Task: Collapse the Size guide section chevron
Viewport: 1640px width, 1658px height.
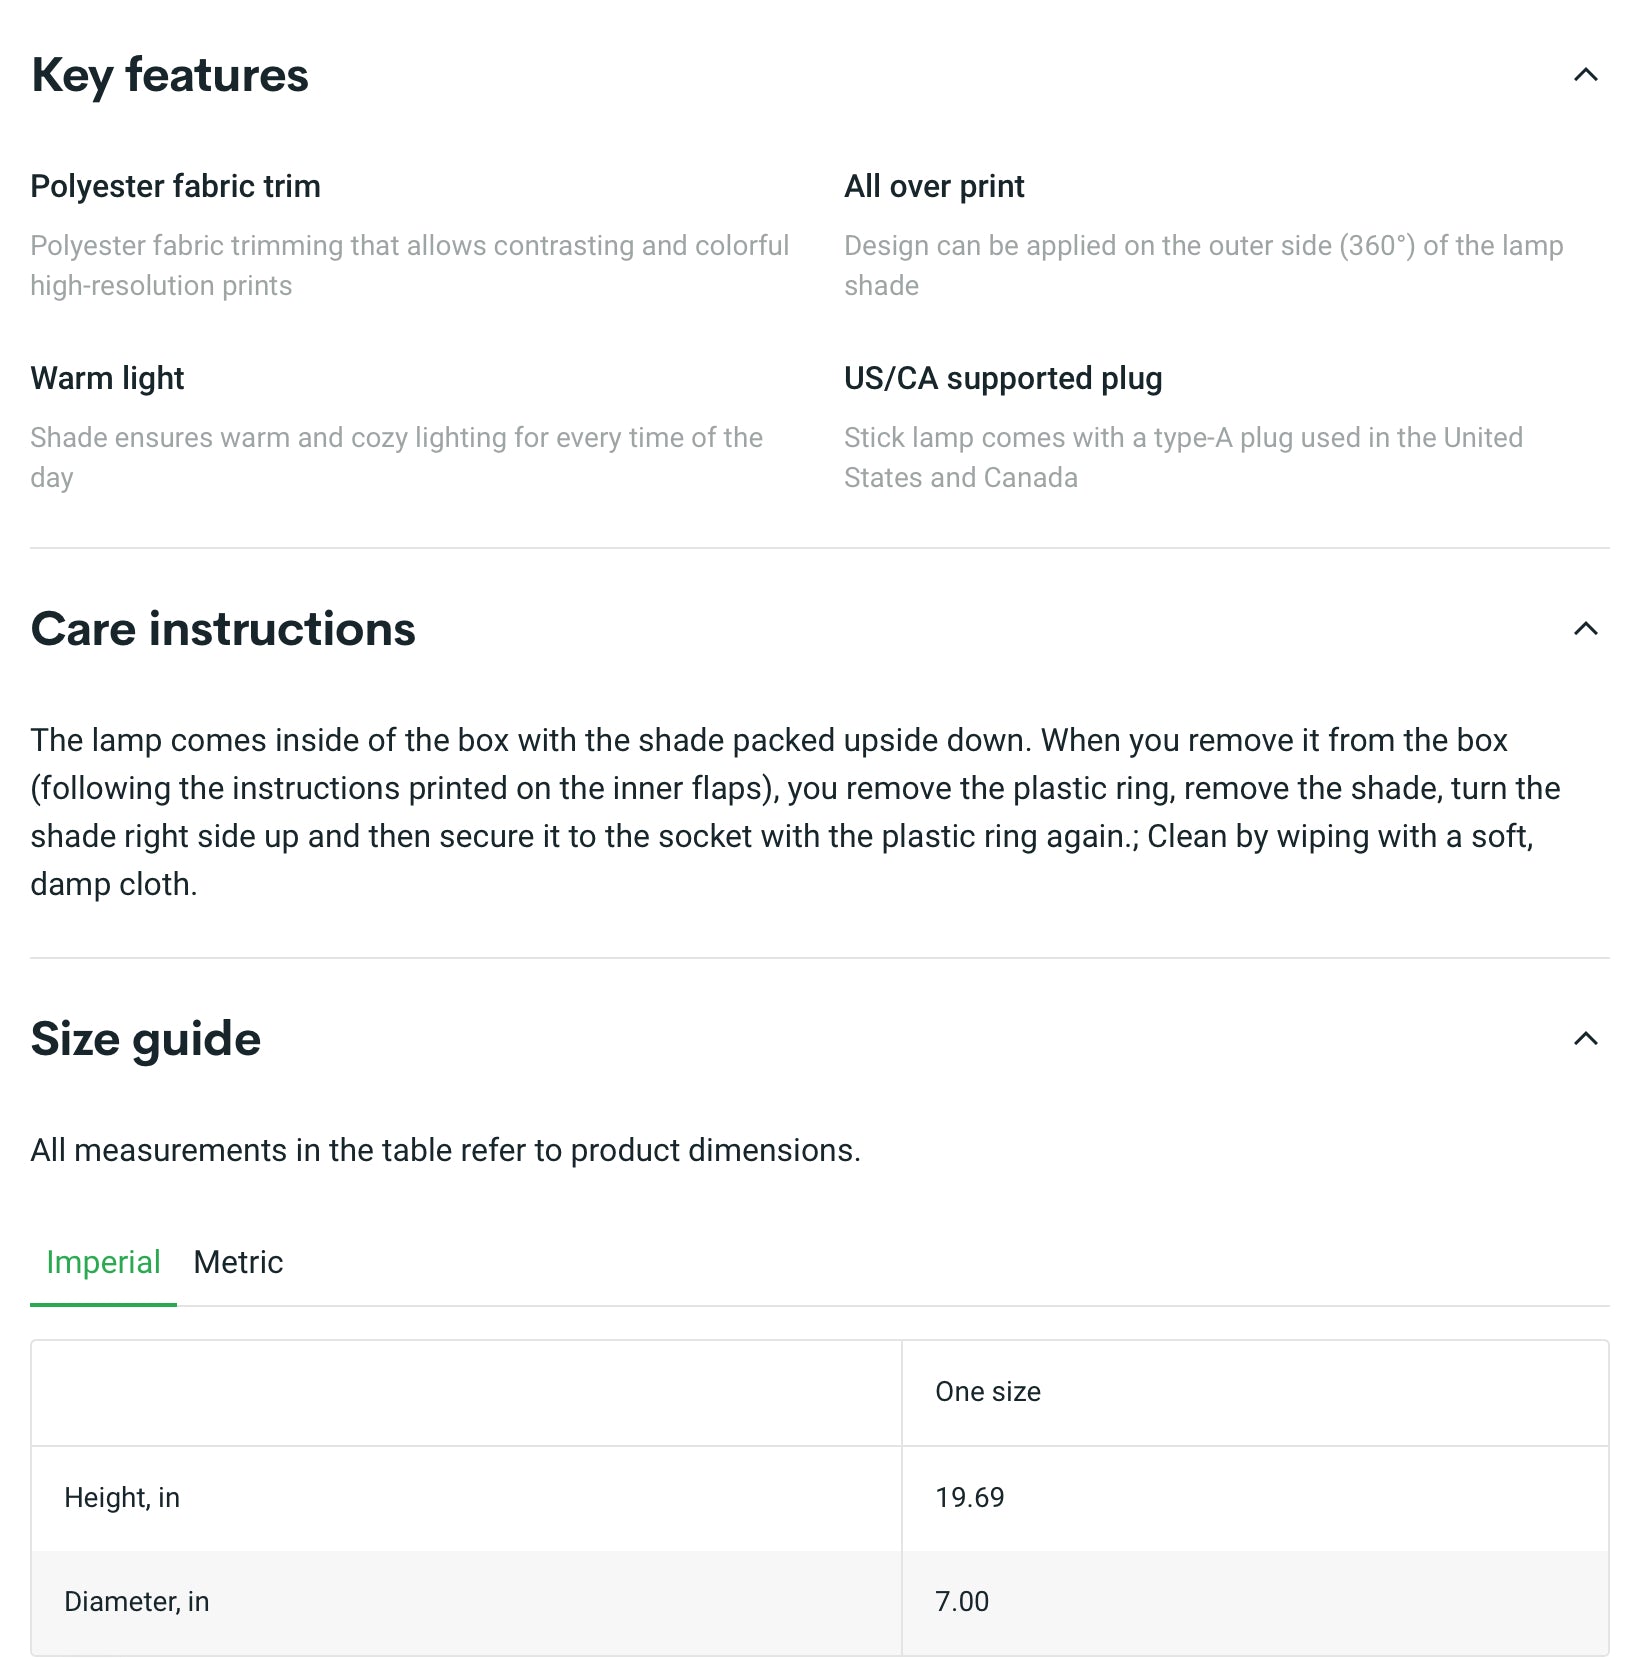Action: coord(1585,1039)
